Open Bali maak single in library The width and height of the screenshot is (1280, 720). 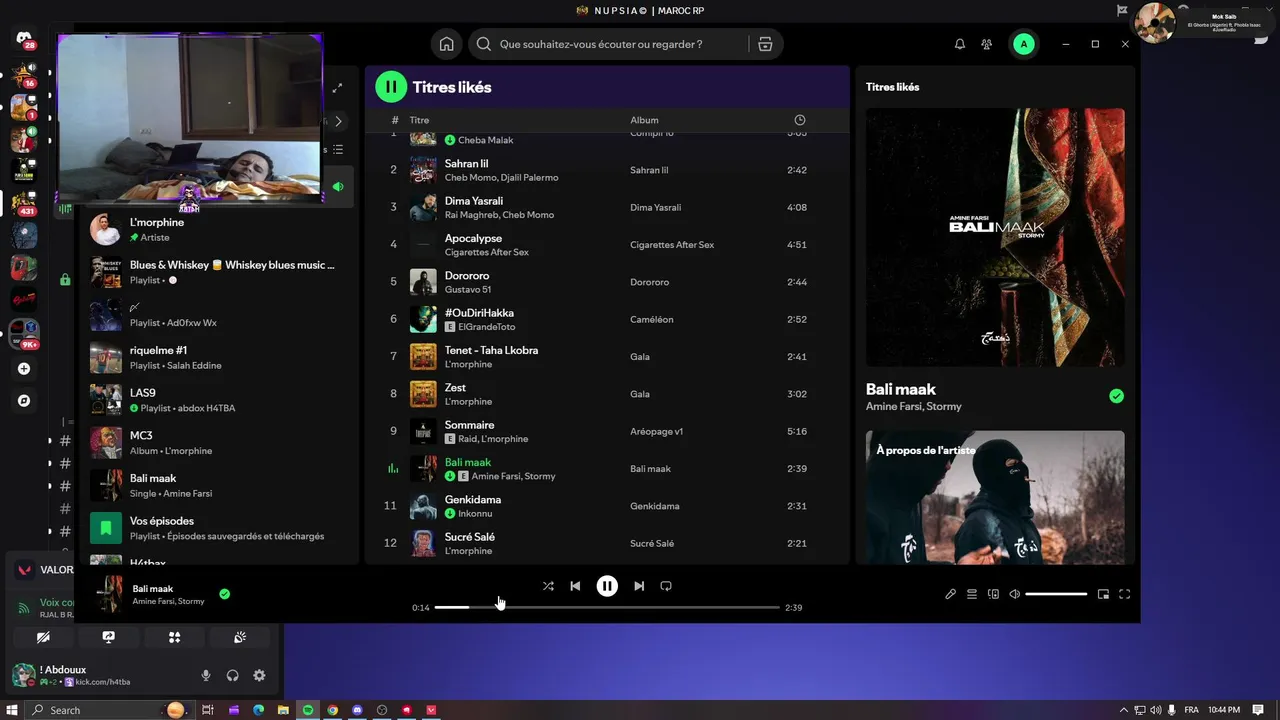218,485
